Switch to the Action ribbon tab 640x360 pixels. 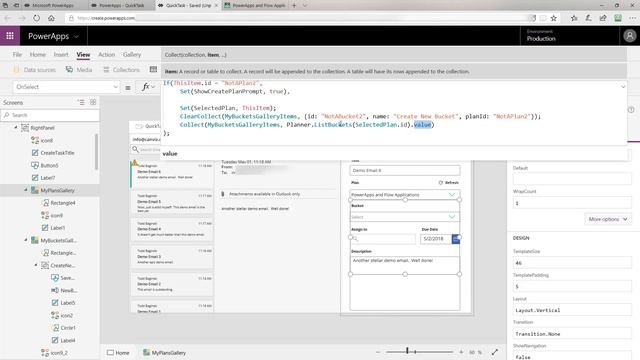pos(106,55)
